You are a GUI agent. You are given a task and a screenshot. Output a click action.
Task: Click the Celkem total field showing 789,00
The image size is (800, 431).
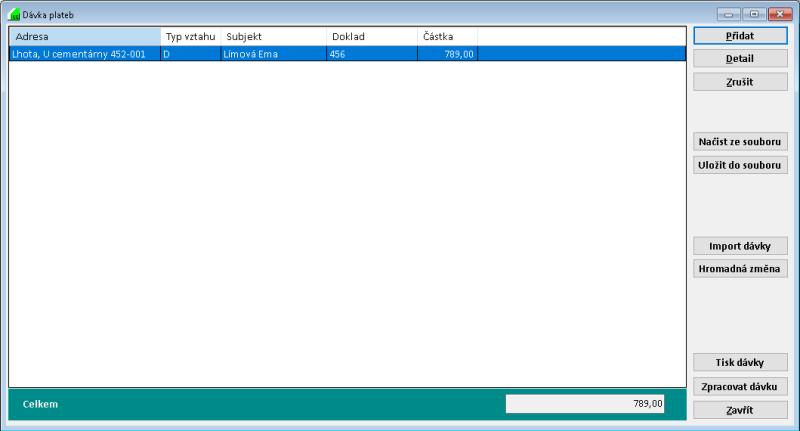[x=585, y=404]
